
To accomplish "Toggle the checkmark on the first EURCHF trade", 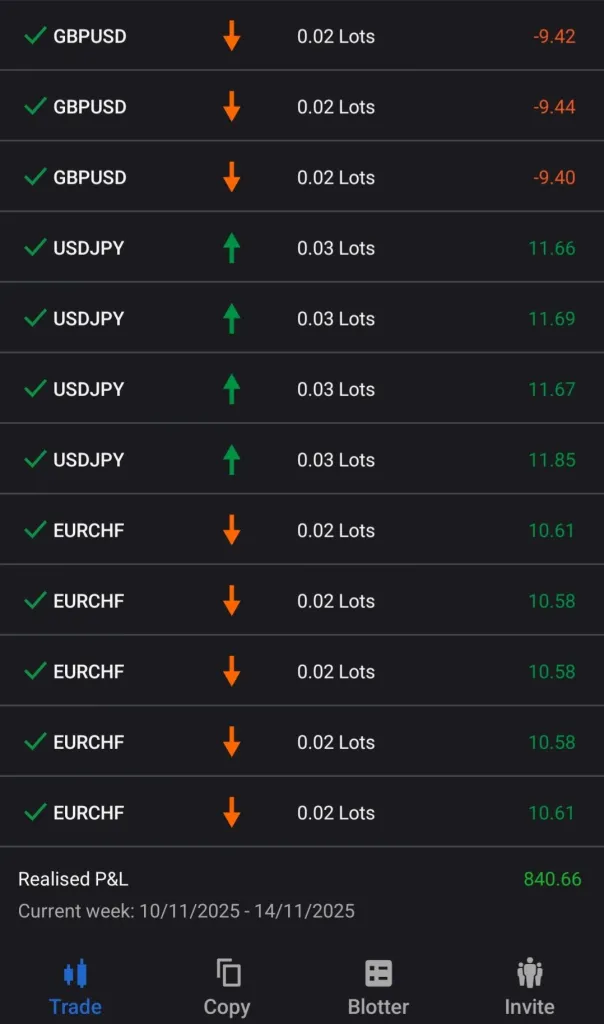I will (35, 530).
